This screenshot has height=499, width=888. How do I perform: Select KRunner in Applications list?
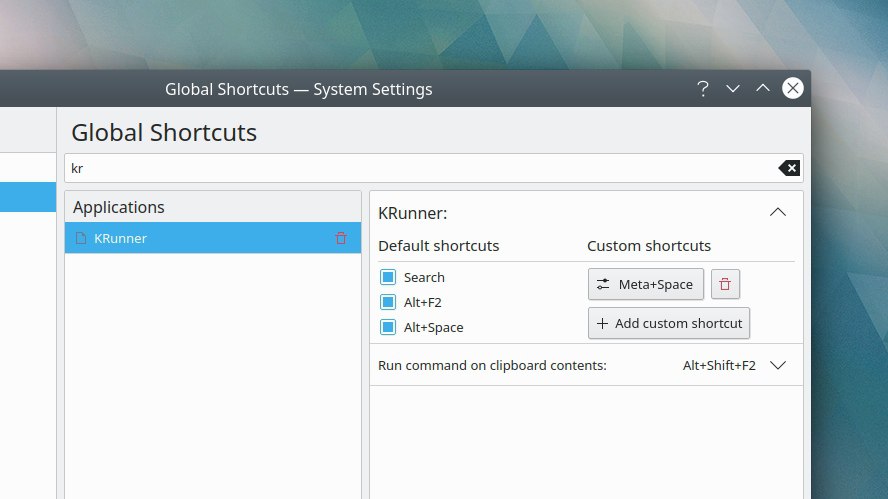point(213,238)
